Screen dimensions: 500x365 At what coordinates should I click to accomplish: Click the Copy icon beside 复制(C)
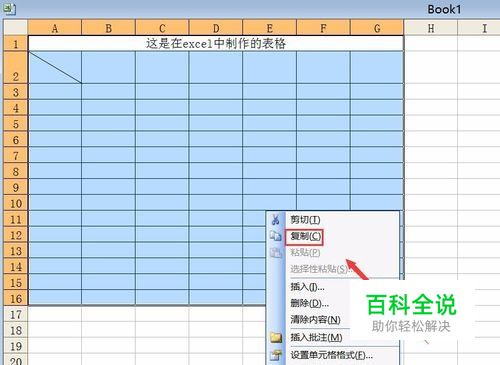(276, 236)
